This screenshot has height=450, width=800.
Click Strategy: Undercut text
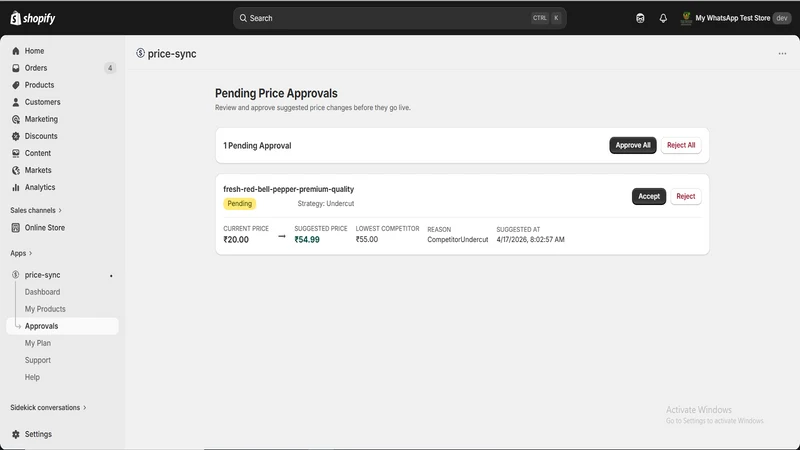pyautogui.click(x=326, y=204)
